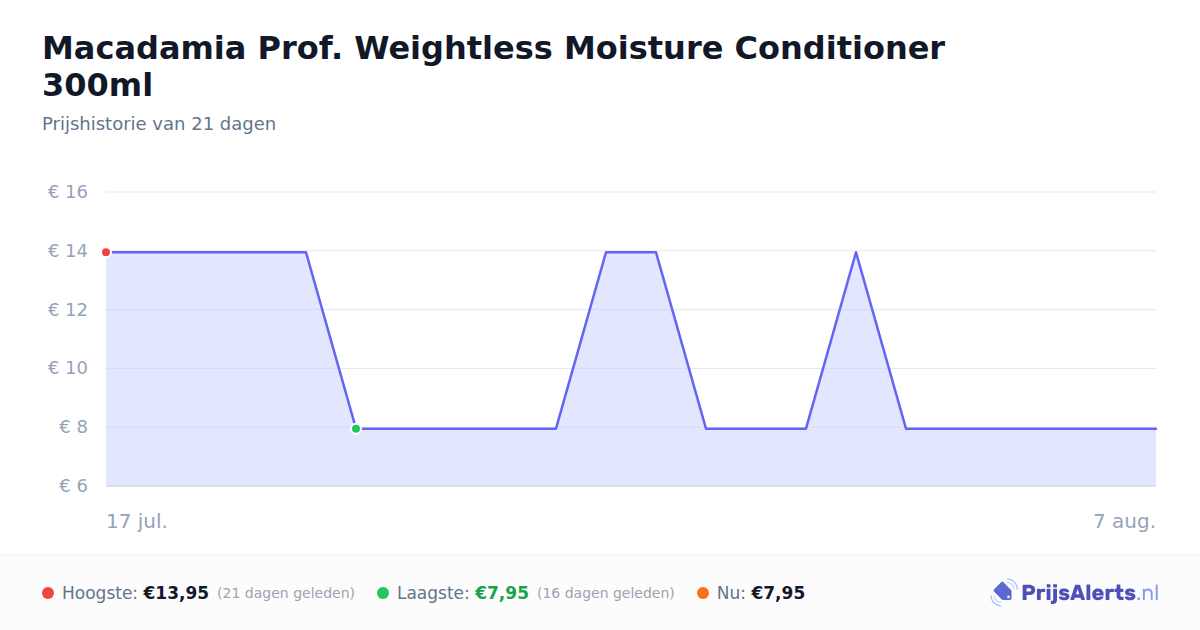Click the PrijsAlerts tag logo icon

pos(1003,593)
